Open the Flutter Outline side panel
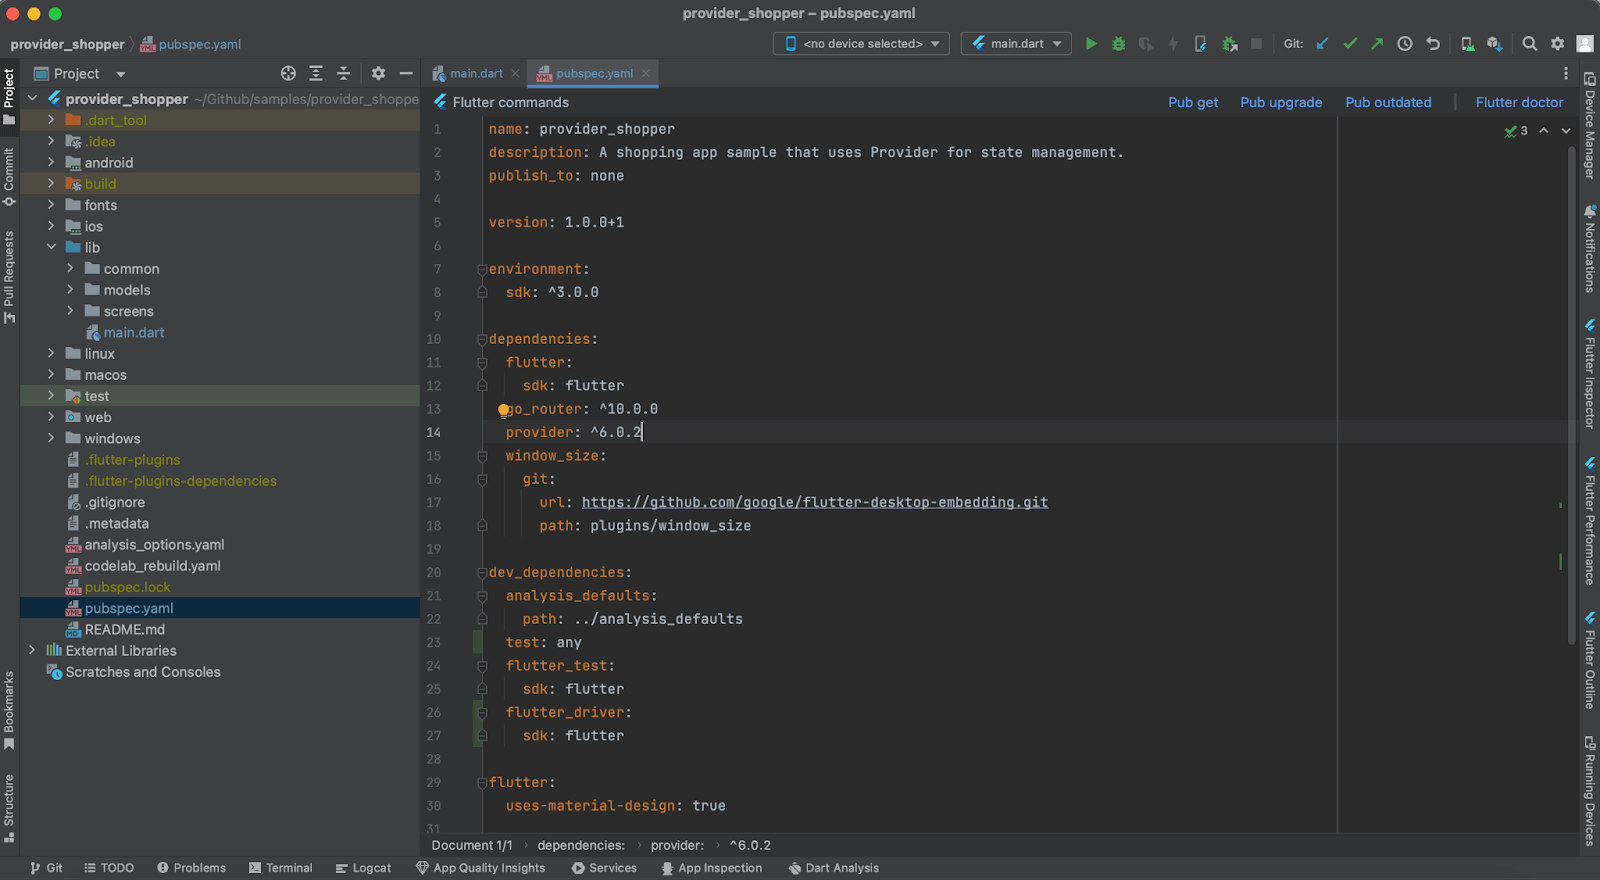 tap(1589, 661)
